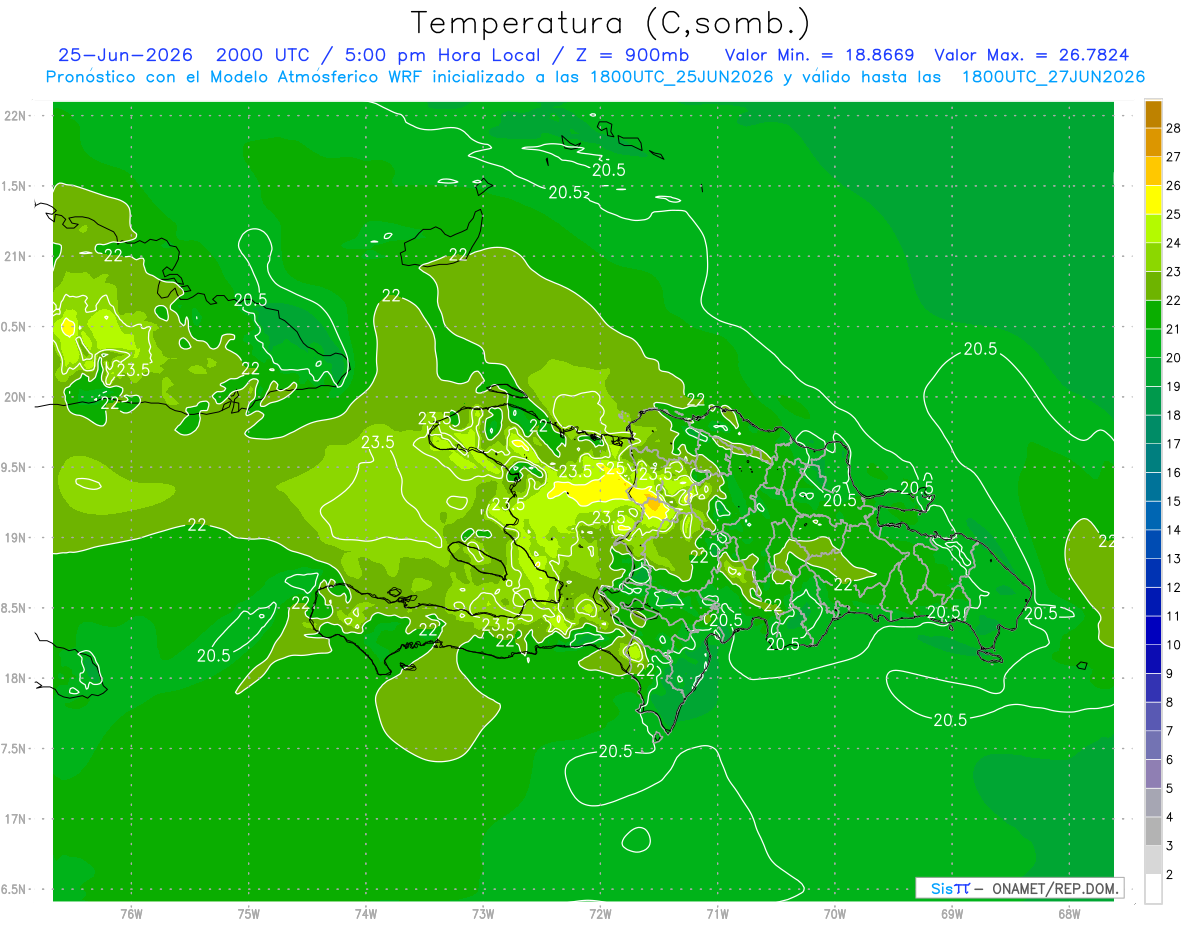1200x927 pixels.
Task: Click the "Valor Max. = 26.7824" readout
Action: click(x=1032, y=55)
